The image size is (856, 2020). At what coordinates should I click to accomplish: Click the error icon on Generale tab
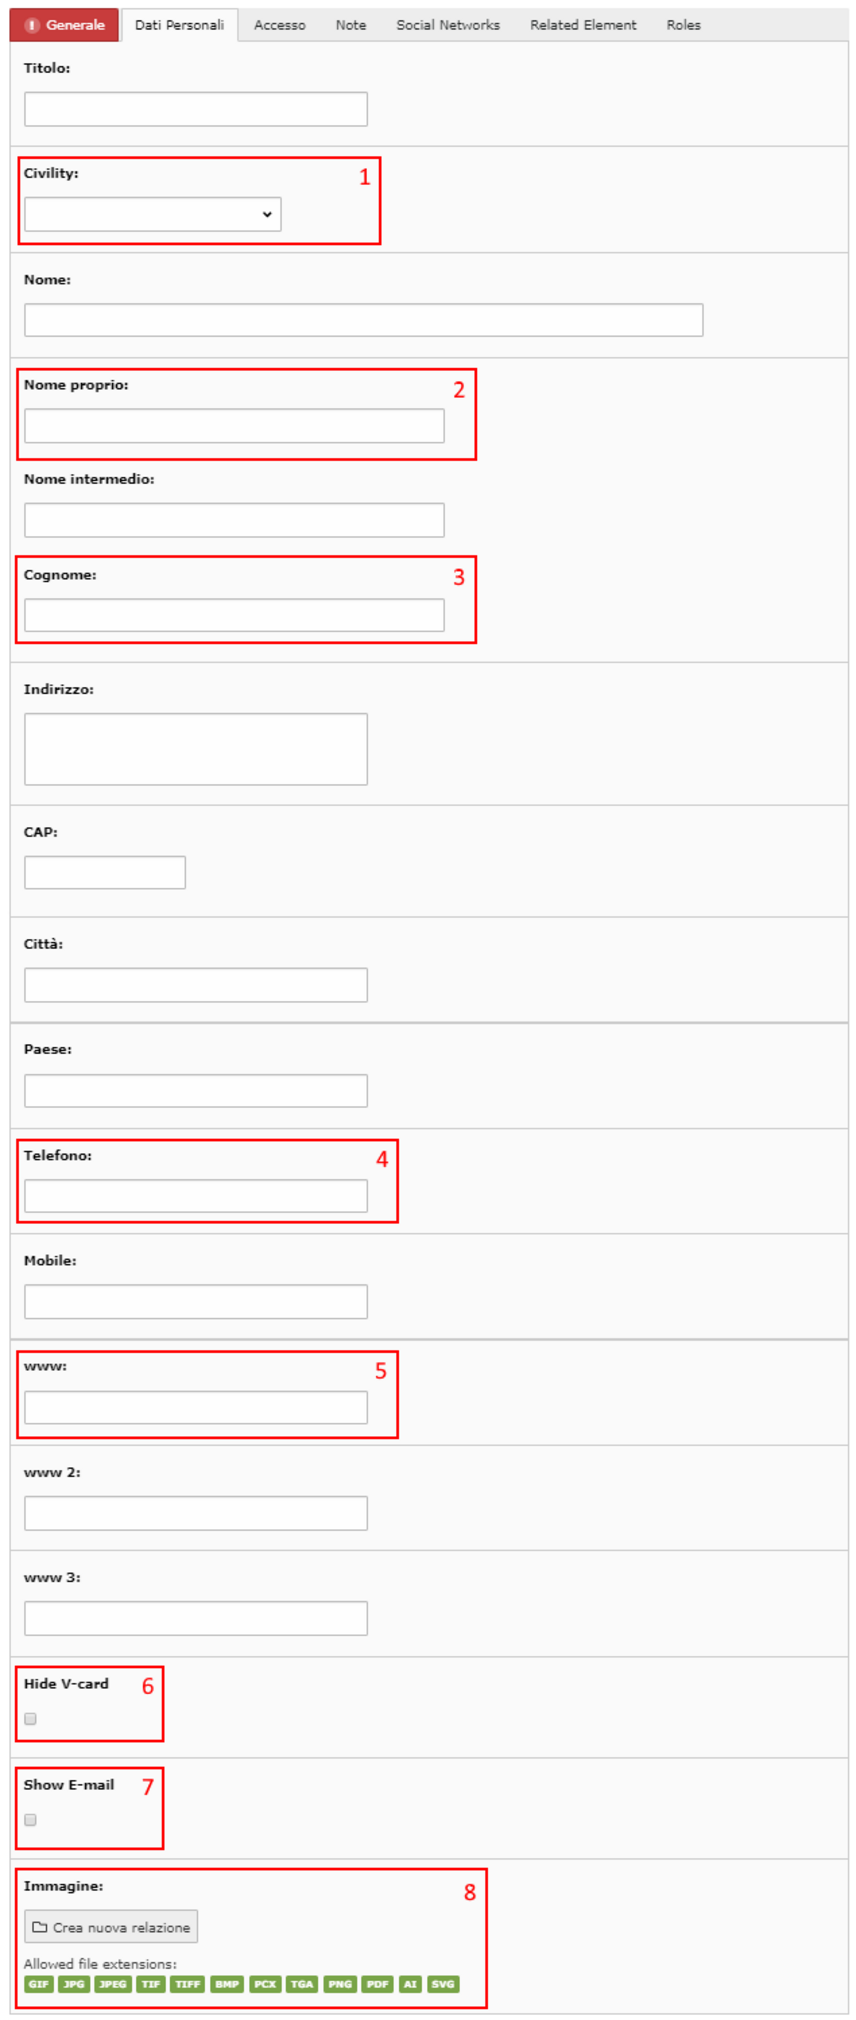pyautogui.click(x=32, y=25)
